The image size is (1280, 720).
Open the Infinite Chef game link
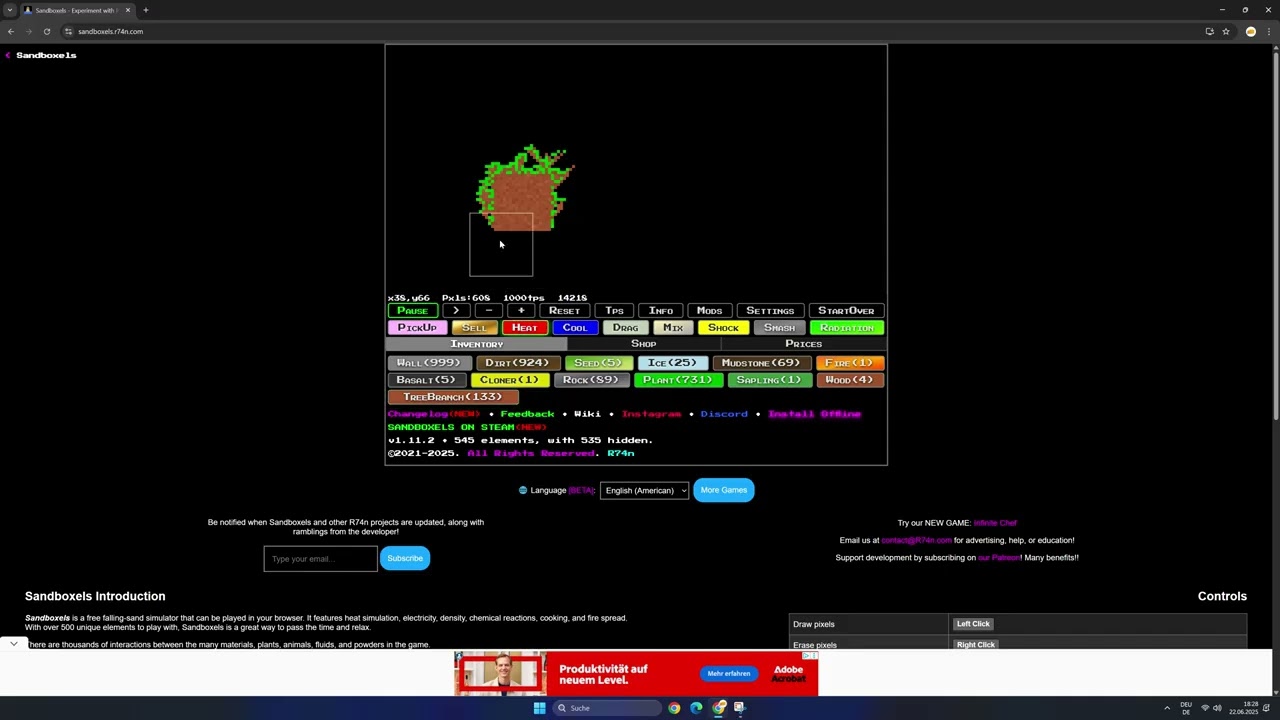pyautogui.click(x=995, y=523)
